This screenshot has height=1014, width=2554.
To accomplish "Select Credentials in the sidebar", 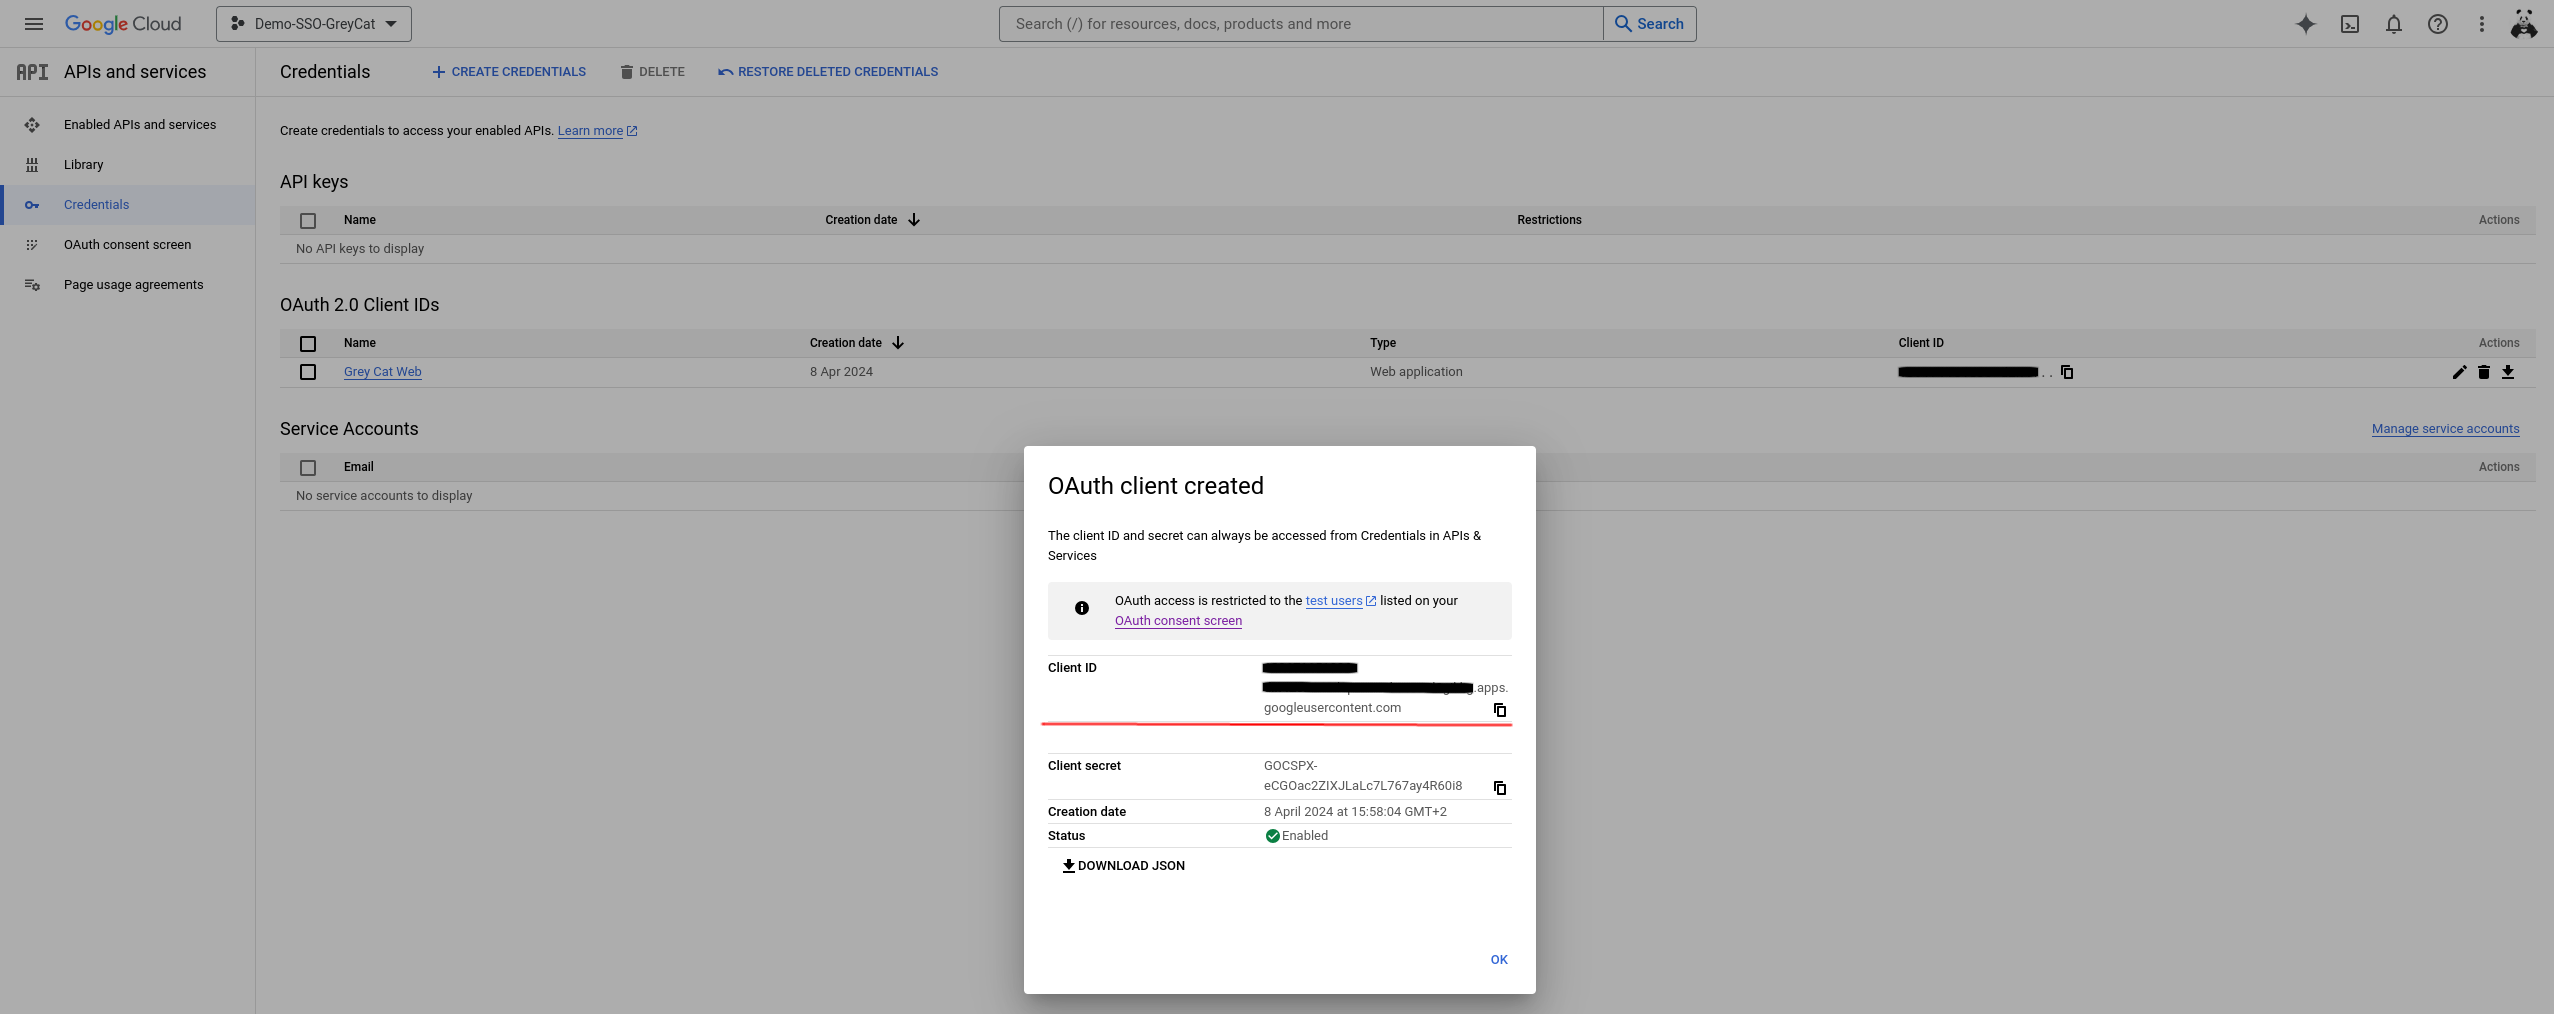I will pos(128,205).
